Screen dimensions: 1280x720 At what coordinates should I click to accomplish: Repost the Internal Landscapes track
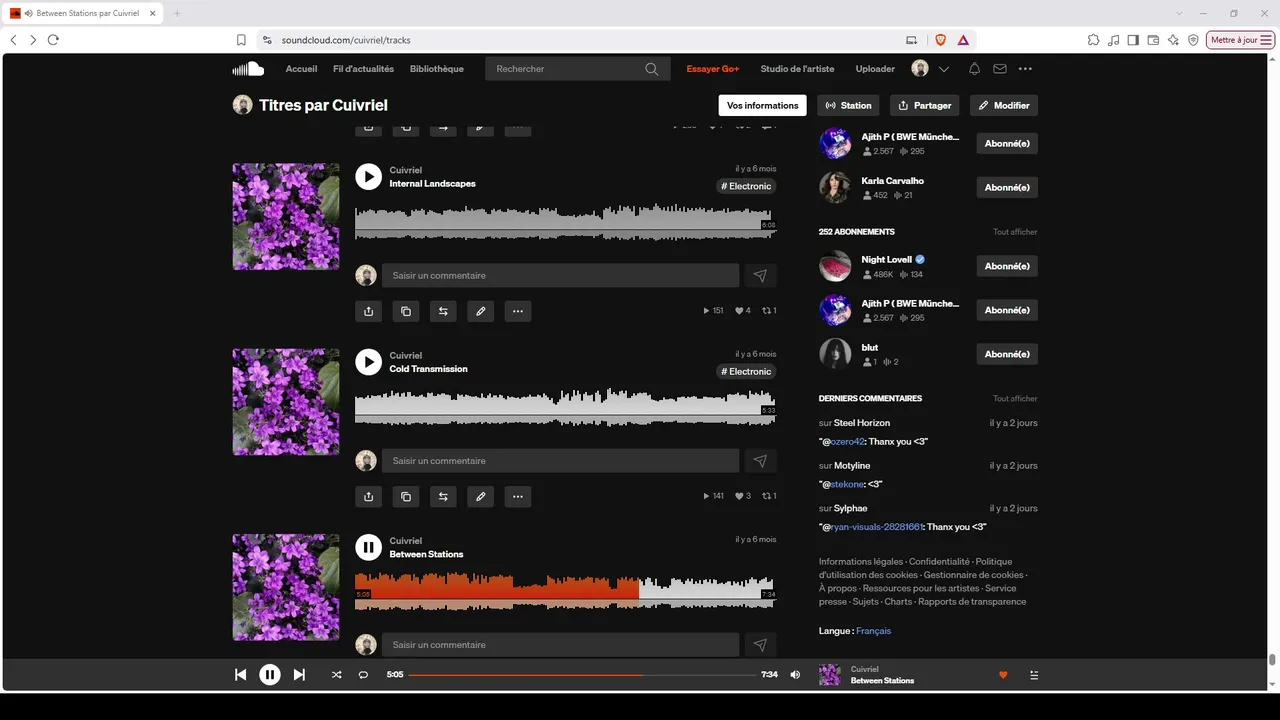pyautogui.click(x=443, y=311)
